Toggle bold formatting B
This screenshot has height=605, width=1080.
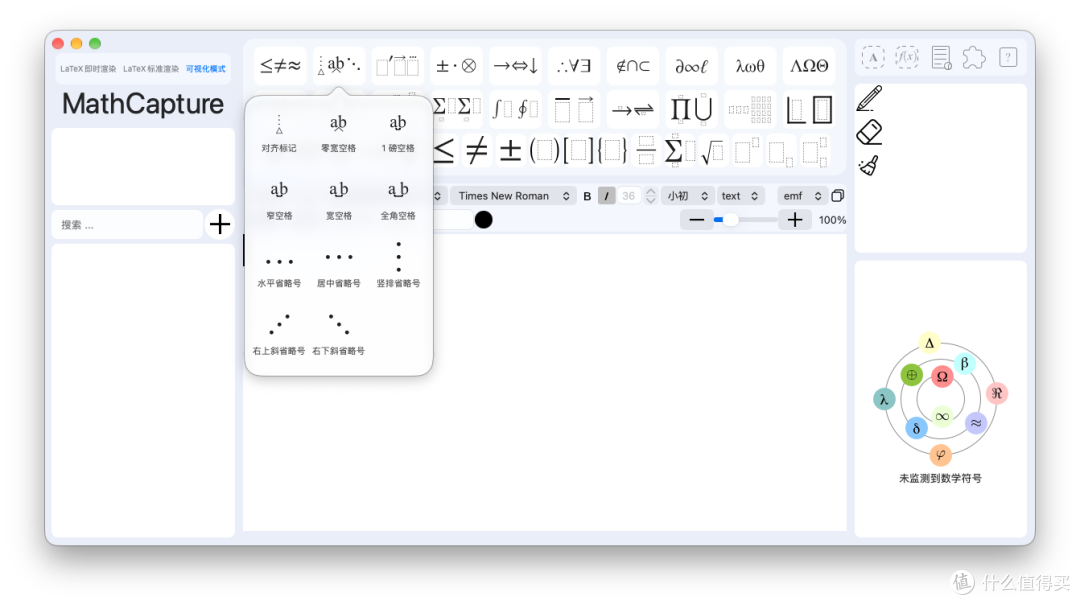point(587,196)
